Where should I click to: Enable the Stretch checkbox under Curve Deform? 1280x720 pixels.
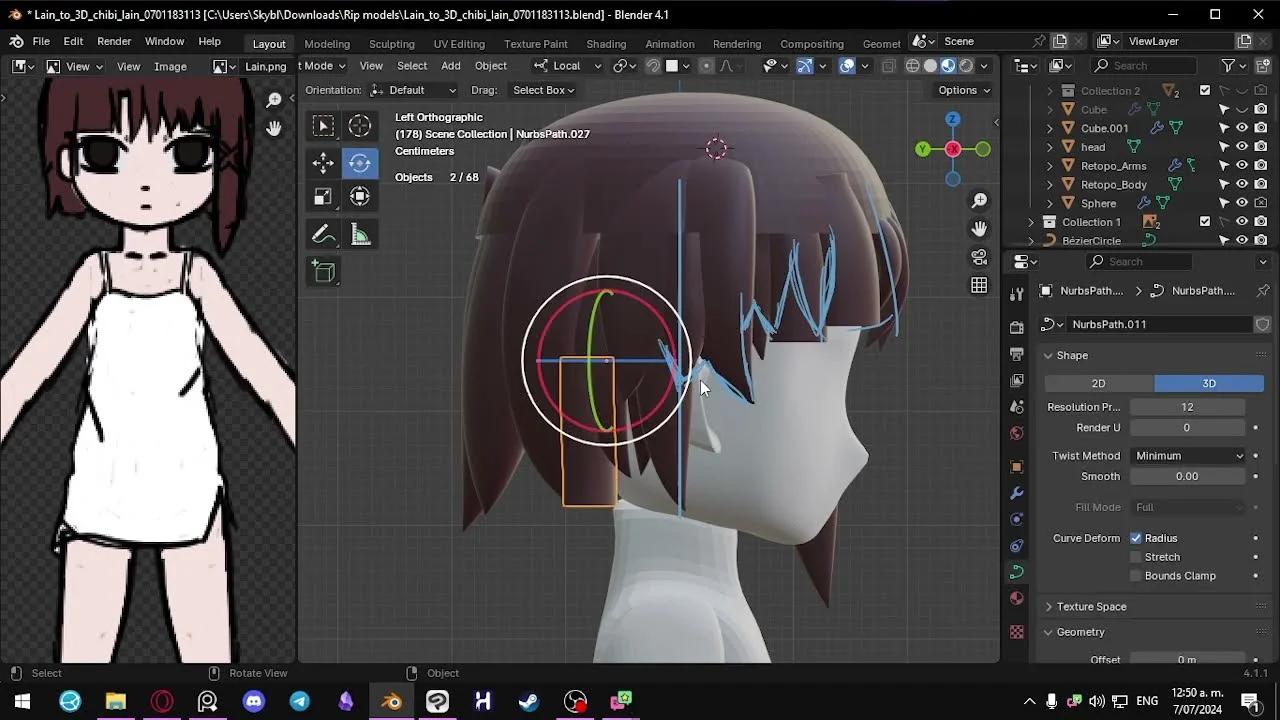pyautogui.click(x=1136, y=556)
